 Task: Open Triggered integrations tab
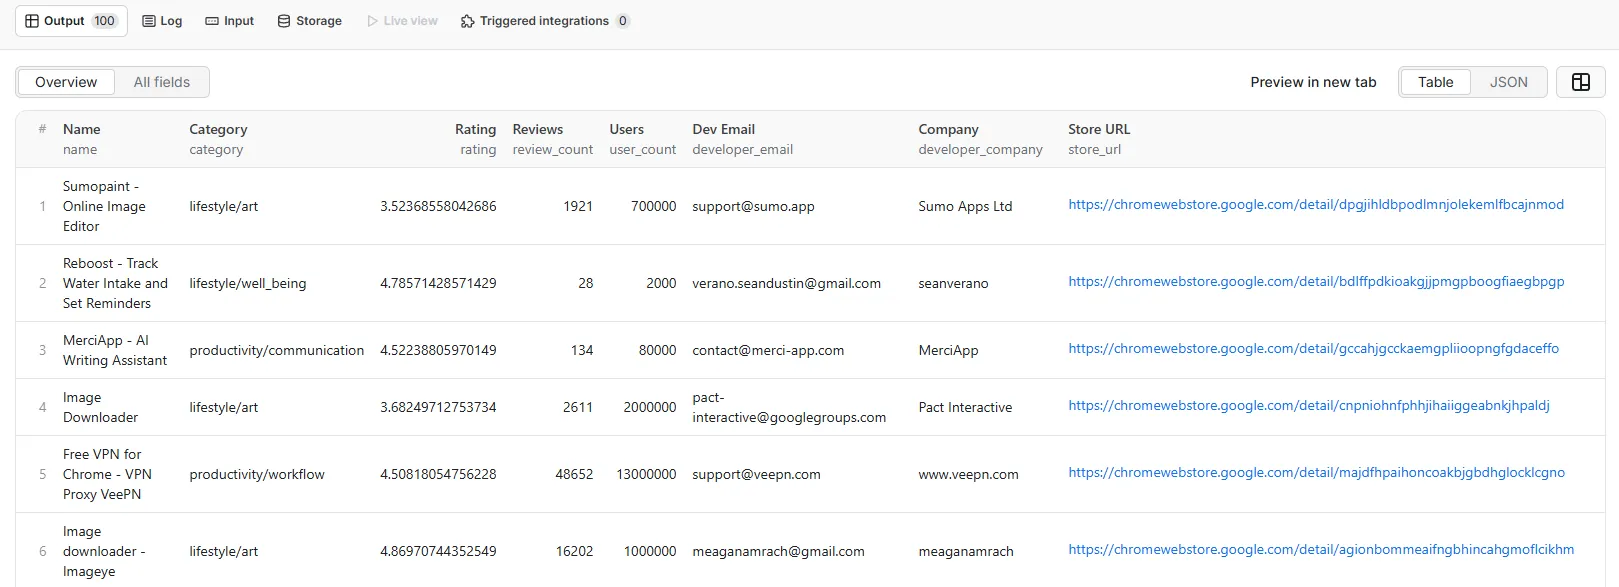[545, 21]
